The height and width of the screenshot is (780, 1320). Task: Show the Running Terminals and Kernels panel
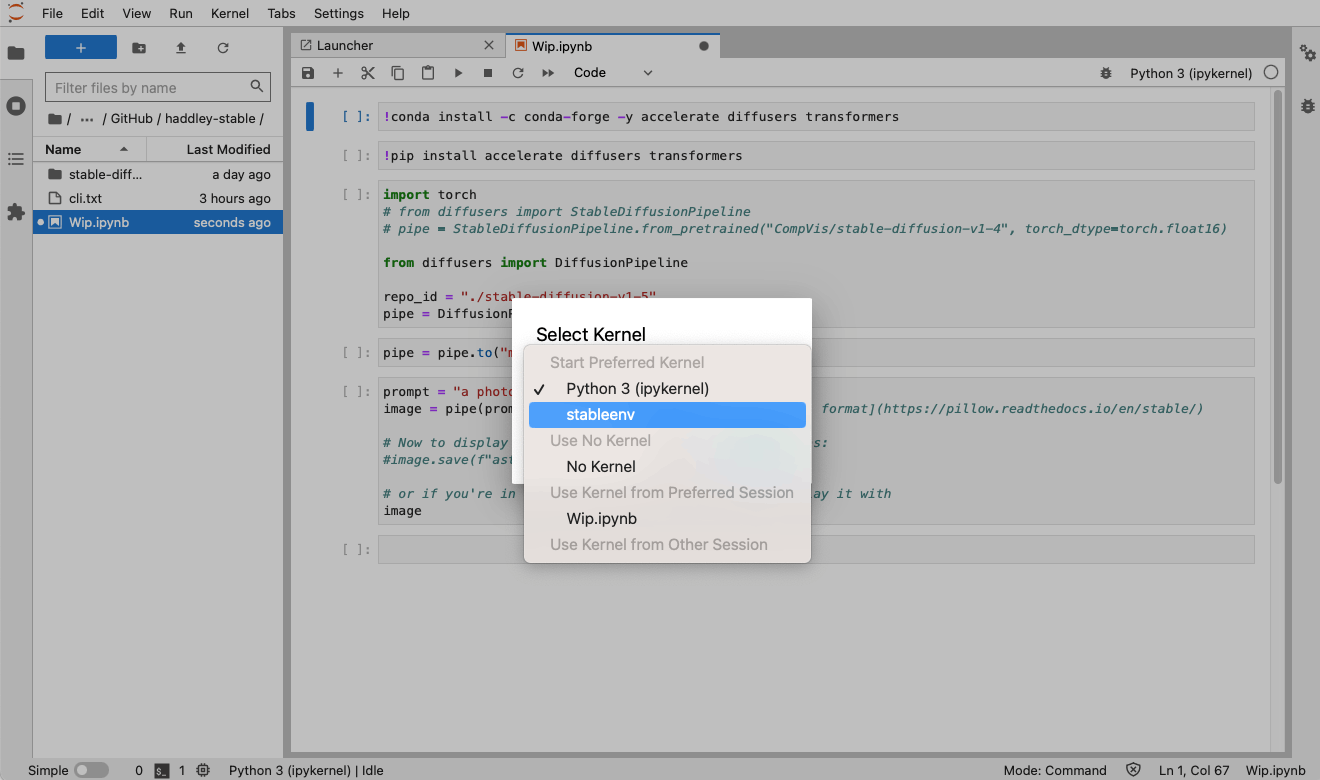point(16,106)
